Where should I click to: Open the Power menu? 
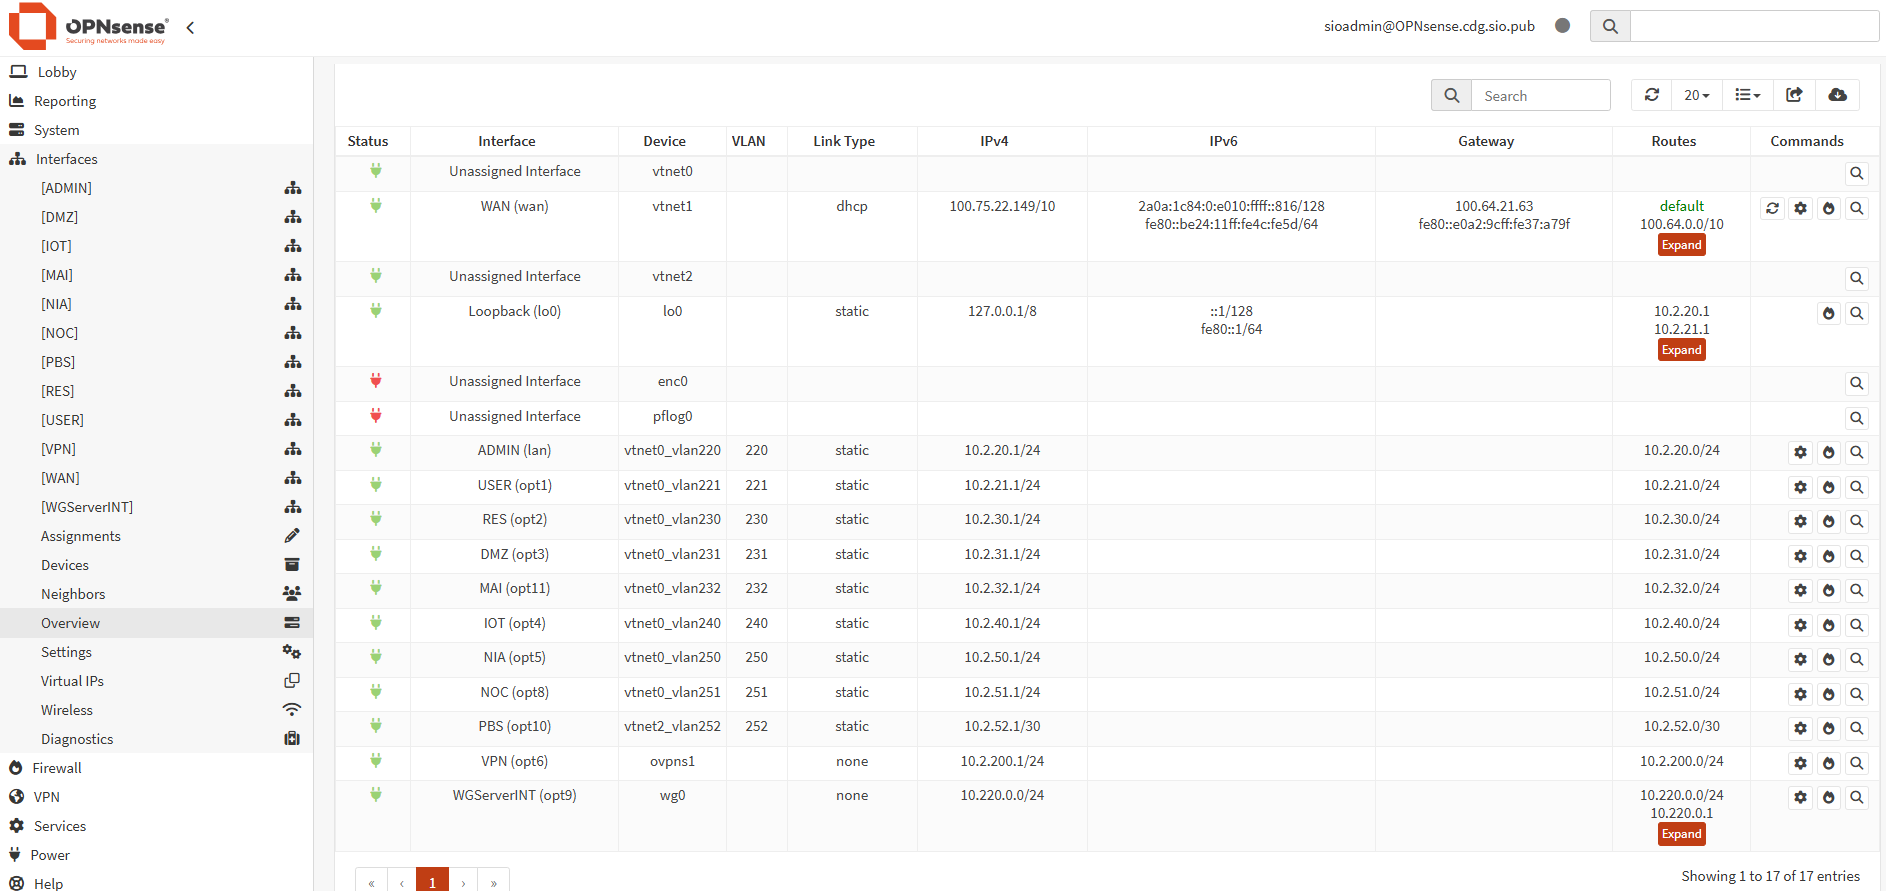(156, 855)
